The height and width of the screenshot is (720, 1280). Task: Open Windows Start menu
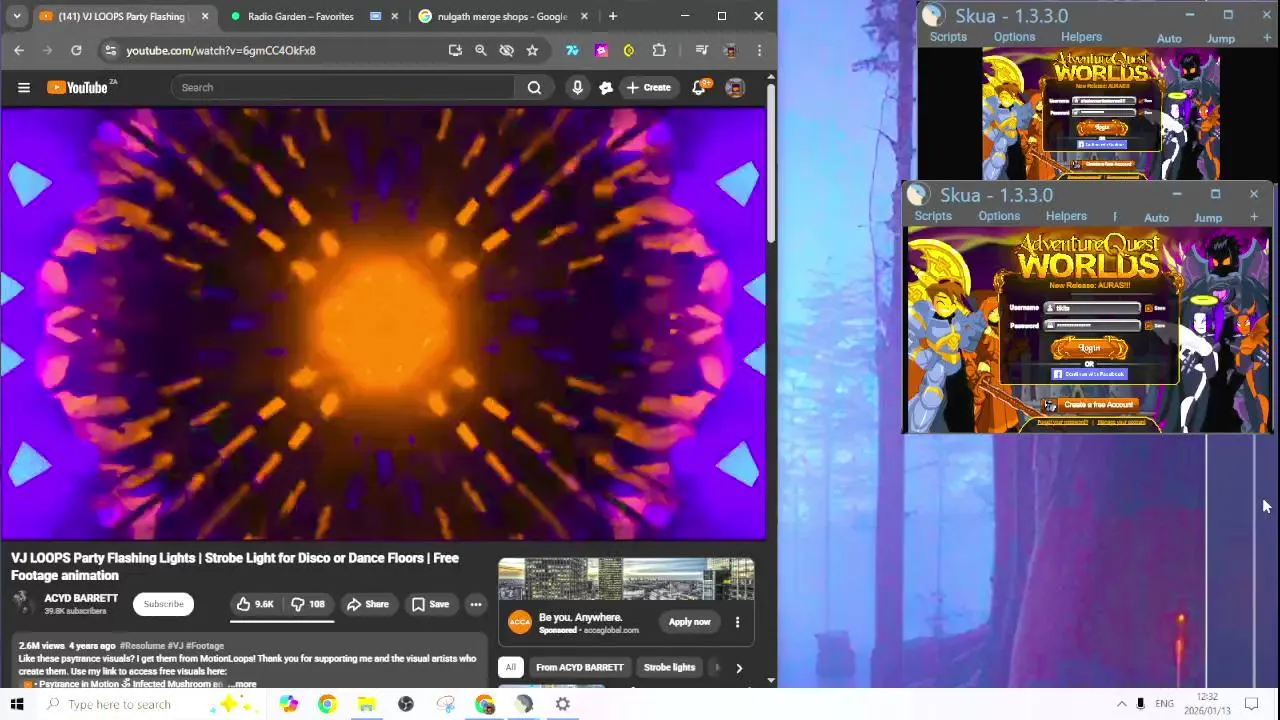click(17, 704)
